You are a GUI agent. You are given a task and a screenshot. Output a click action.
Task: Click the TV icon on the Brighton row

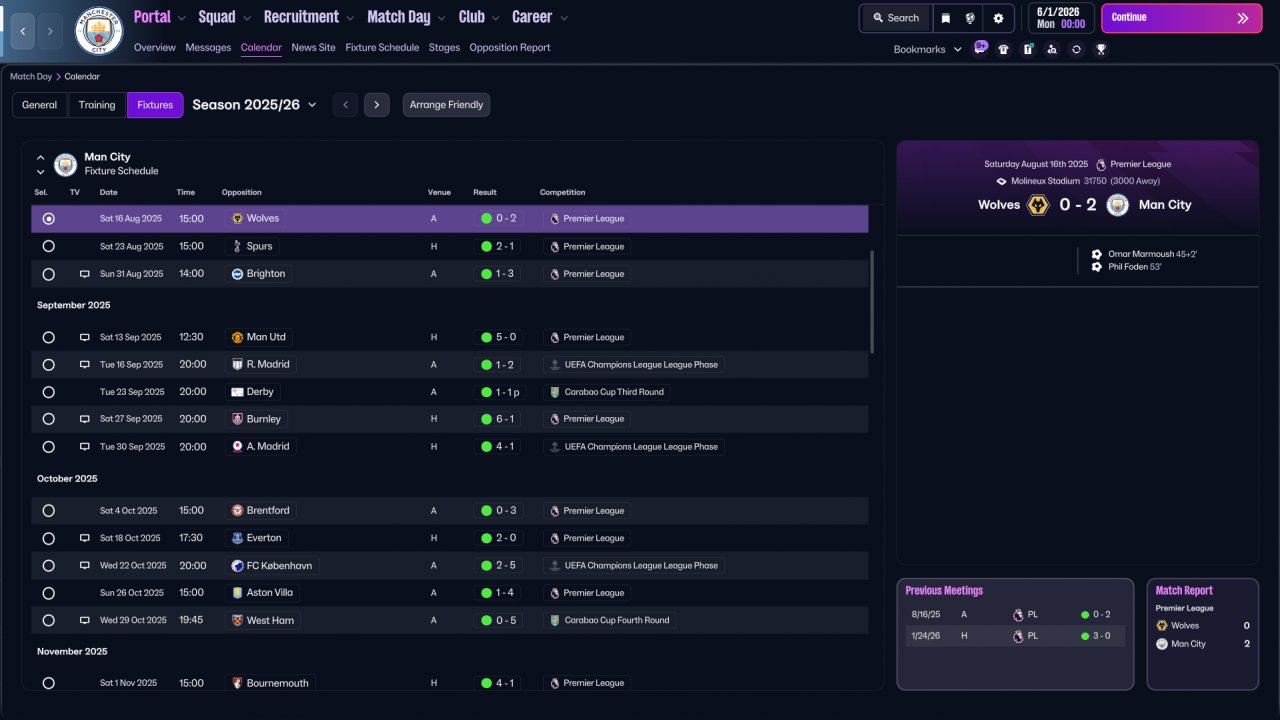(x=85, y=274)
